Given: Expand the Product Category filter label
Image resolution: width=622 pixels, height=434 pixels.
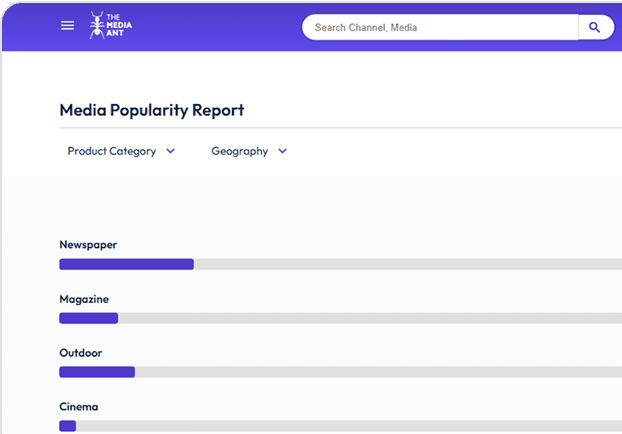Looking at the screenshot, I should [x=111, y=151].
